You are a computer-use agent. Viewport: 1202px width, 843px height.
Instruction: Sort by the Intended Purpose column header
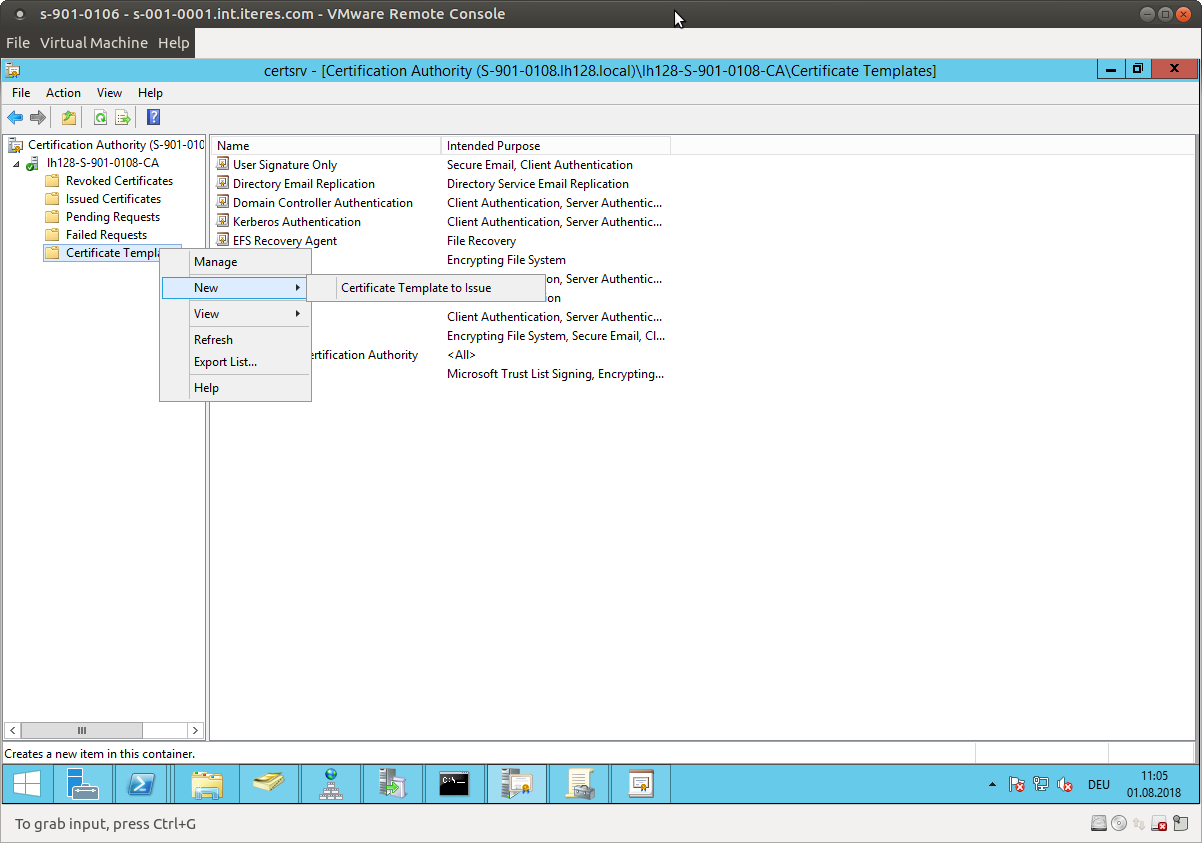pyautogui.click(x=555, y=146)
